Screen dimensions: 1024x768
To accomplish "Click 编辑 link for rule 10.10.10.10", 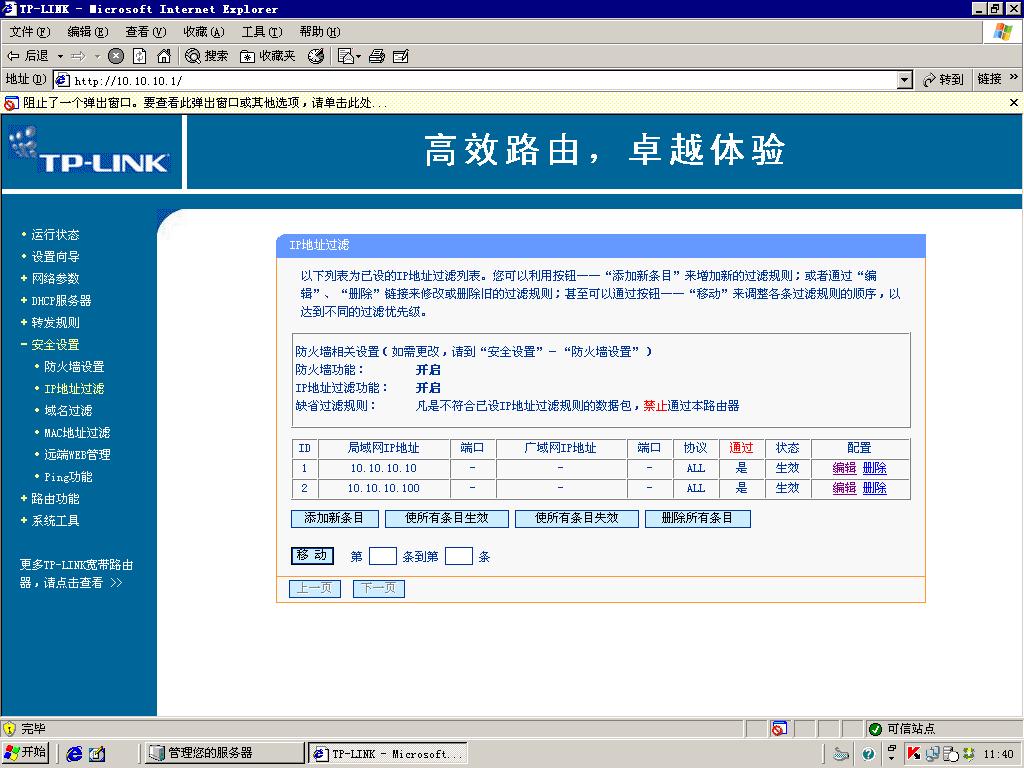I will (844, 468).
